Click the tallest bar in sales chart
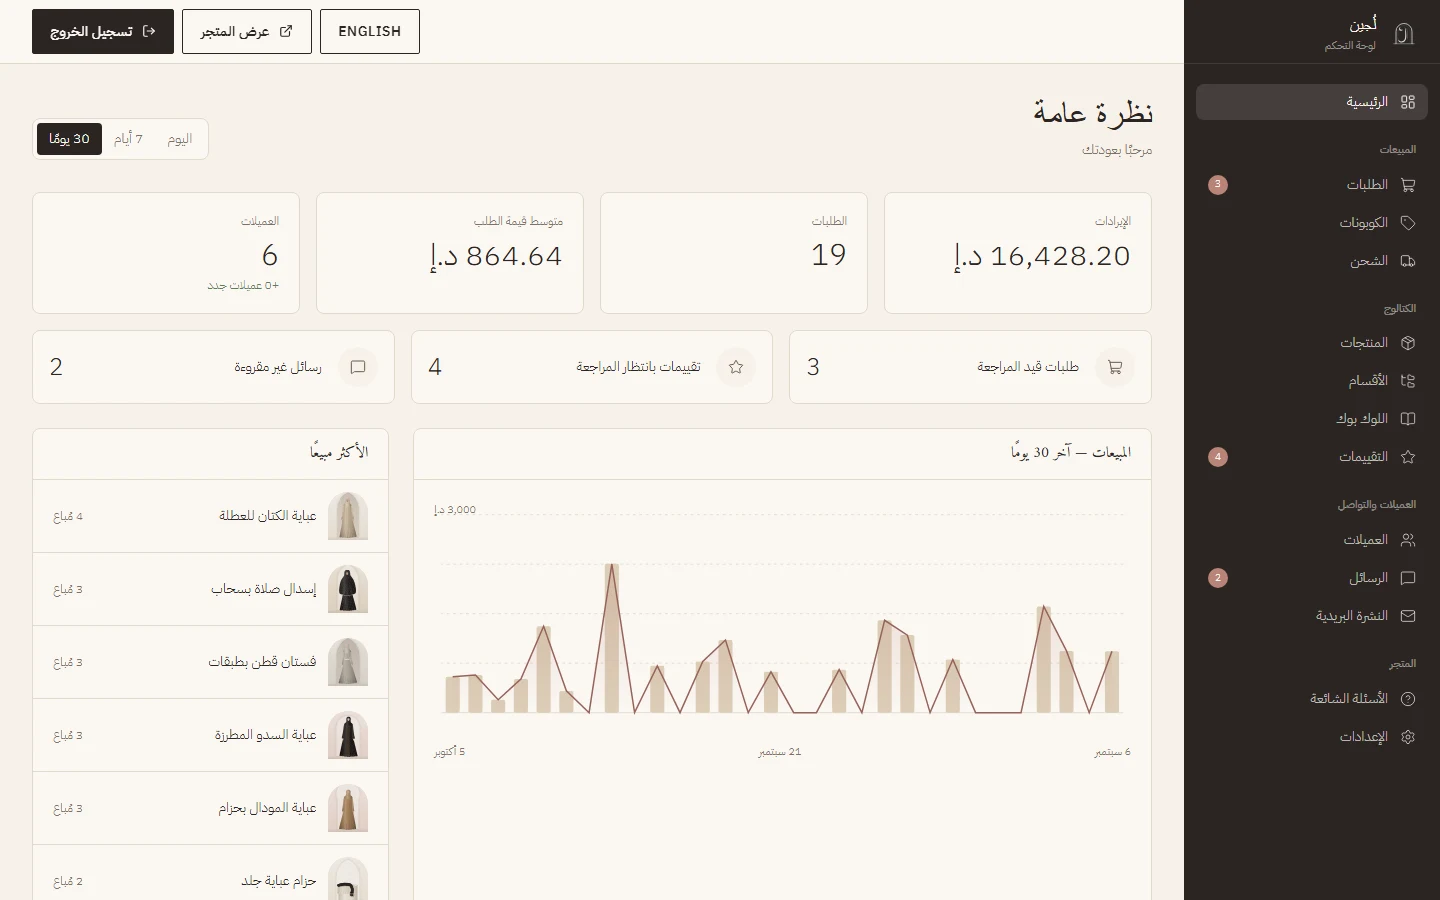Screen dimensions: 1440x900 click(x=611, y=638)
